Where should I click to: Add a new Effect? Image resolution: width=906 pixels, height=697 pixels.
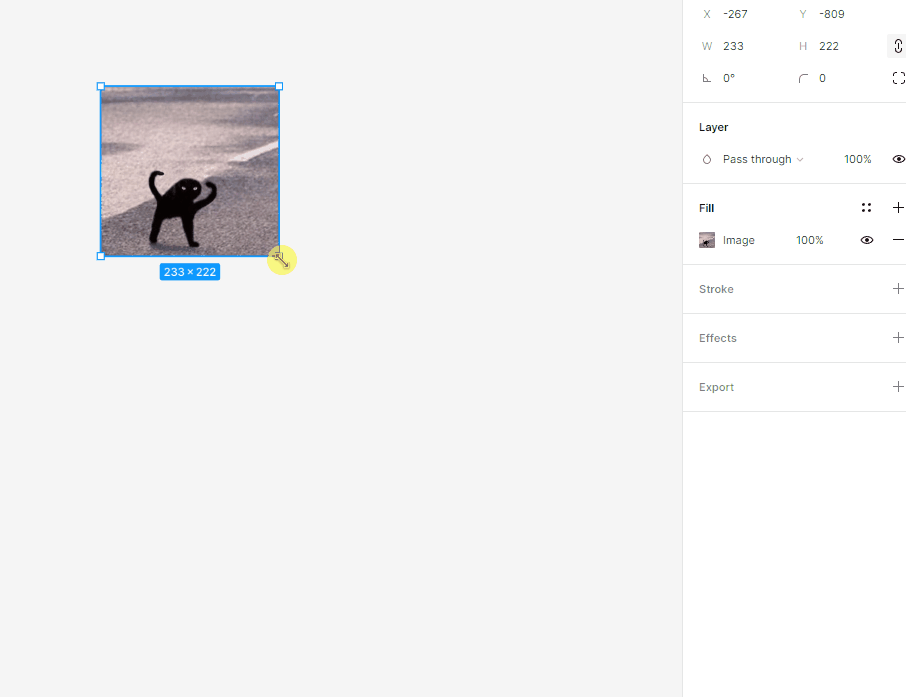[x=898, y=338]
